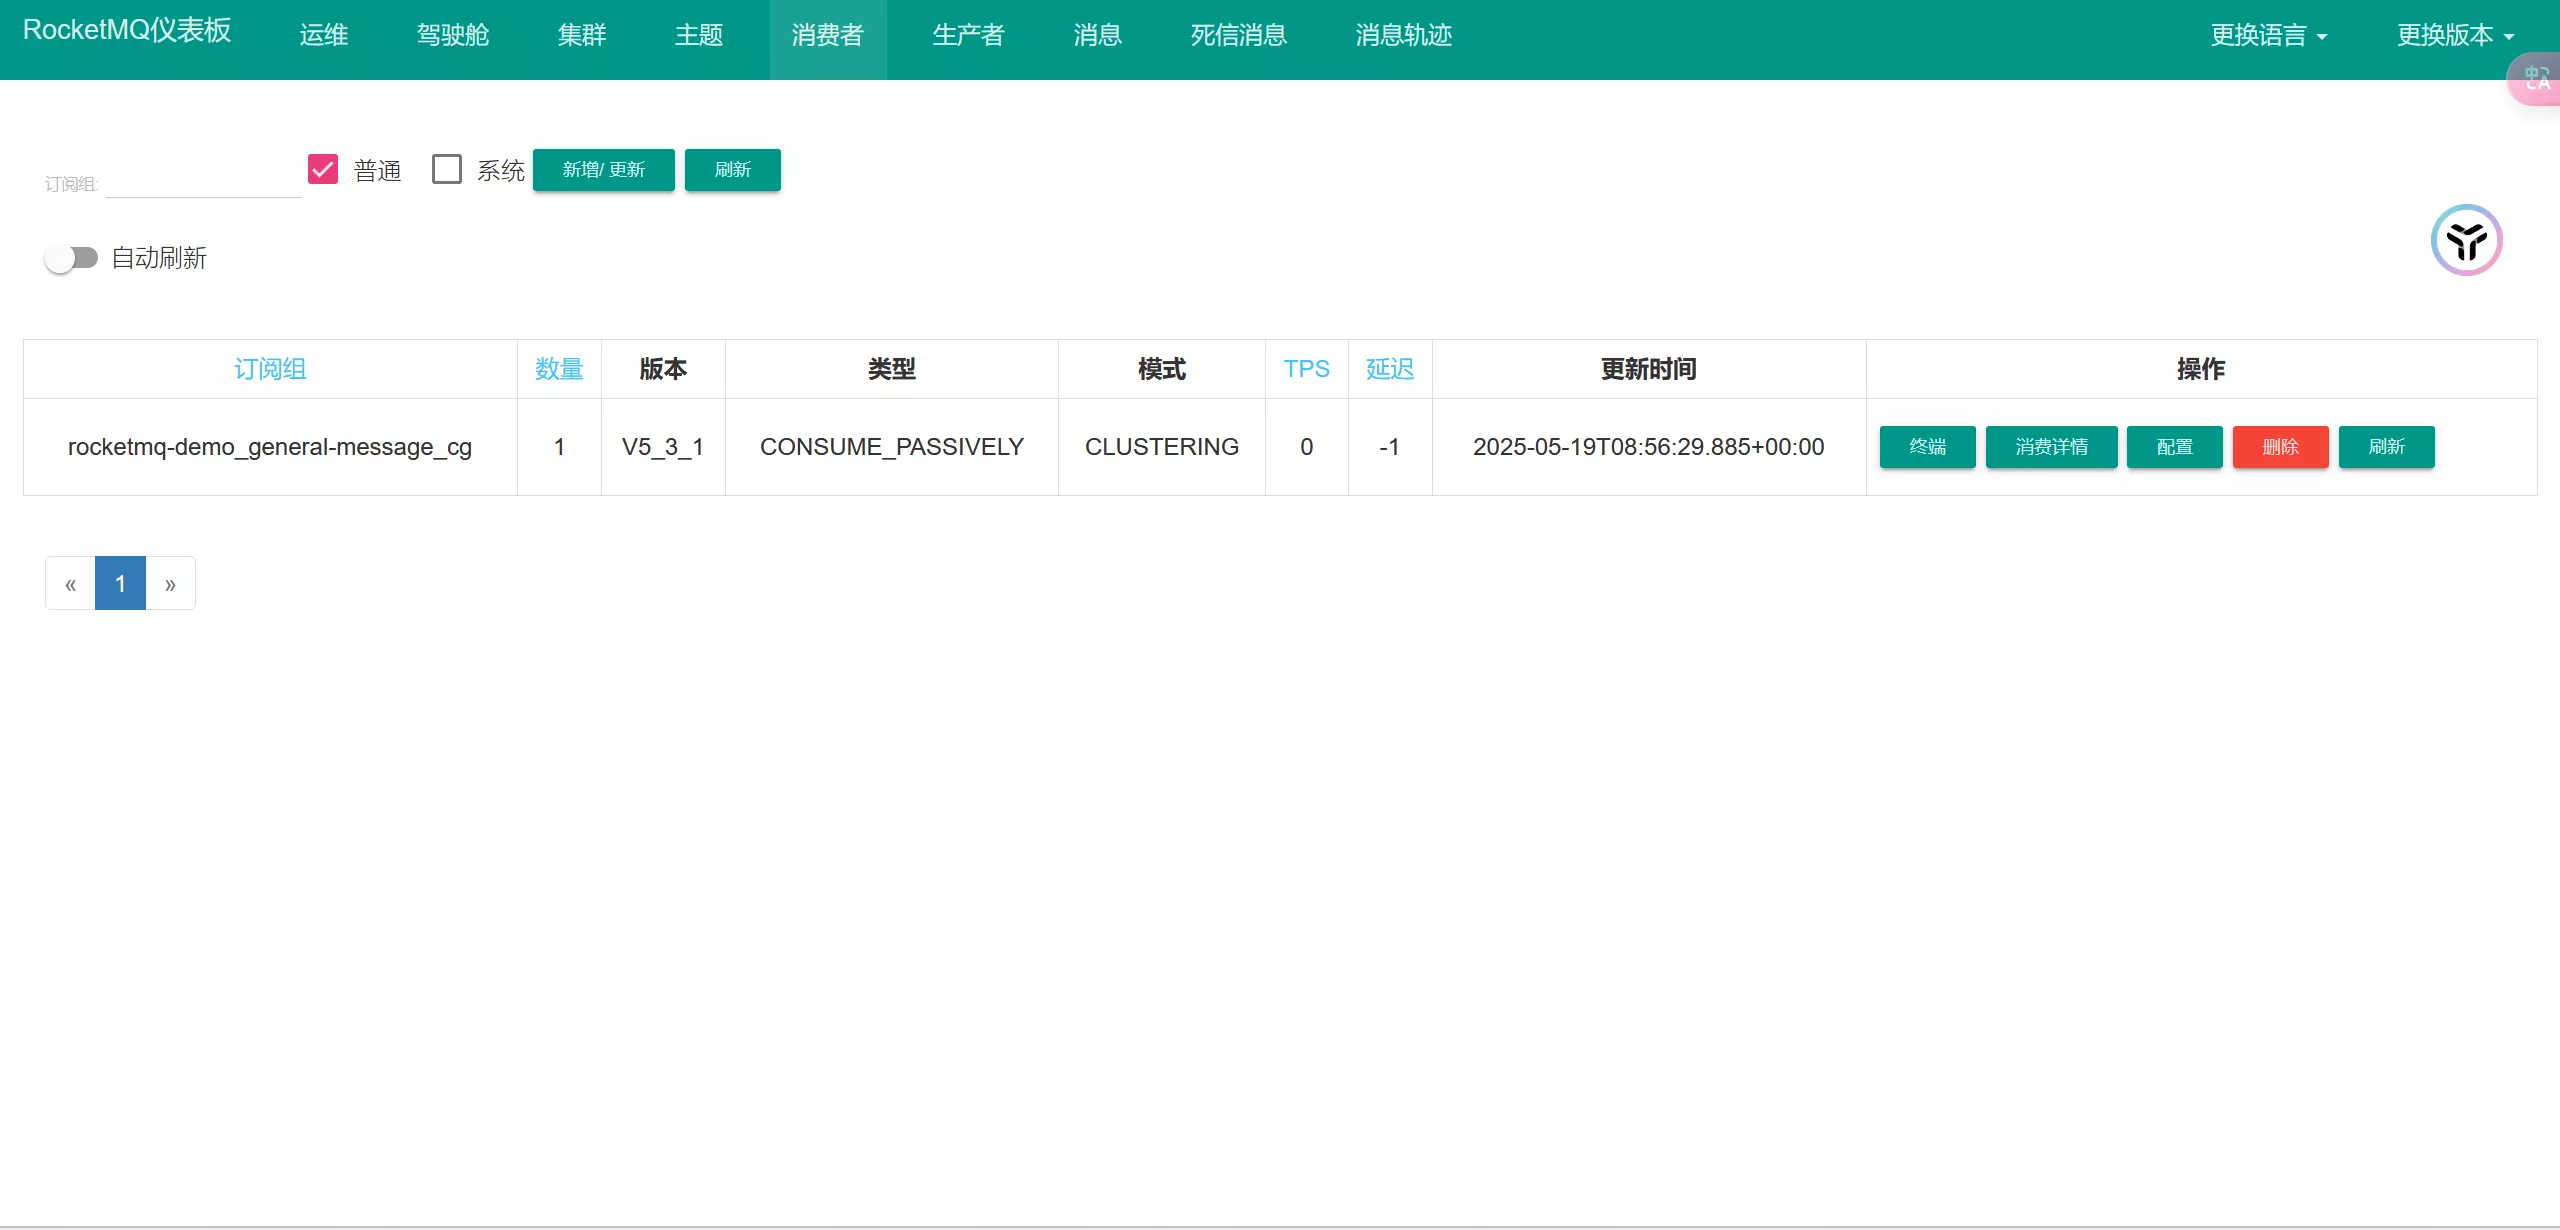Sort table by 订阅组 column header
The height and width of the screenshot is (1230, 2560).
(270, 369)
